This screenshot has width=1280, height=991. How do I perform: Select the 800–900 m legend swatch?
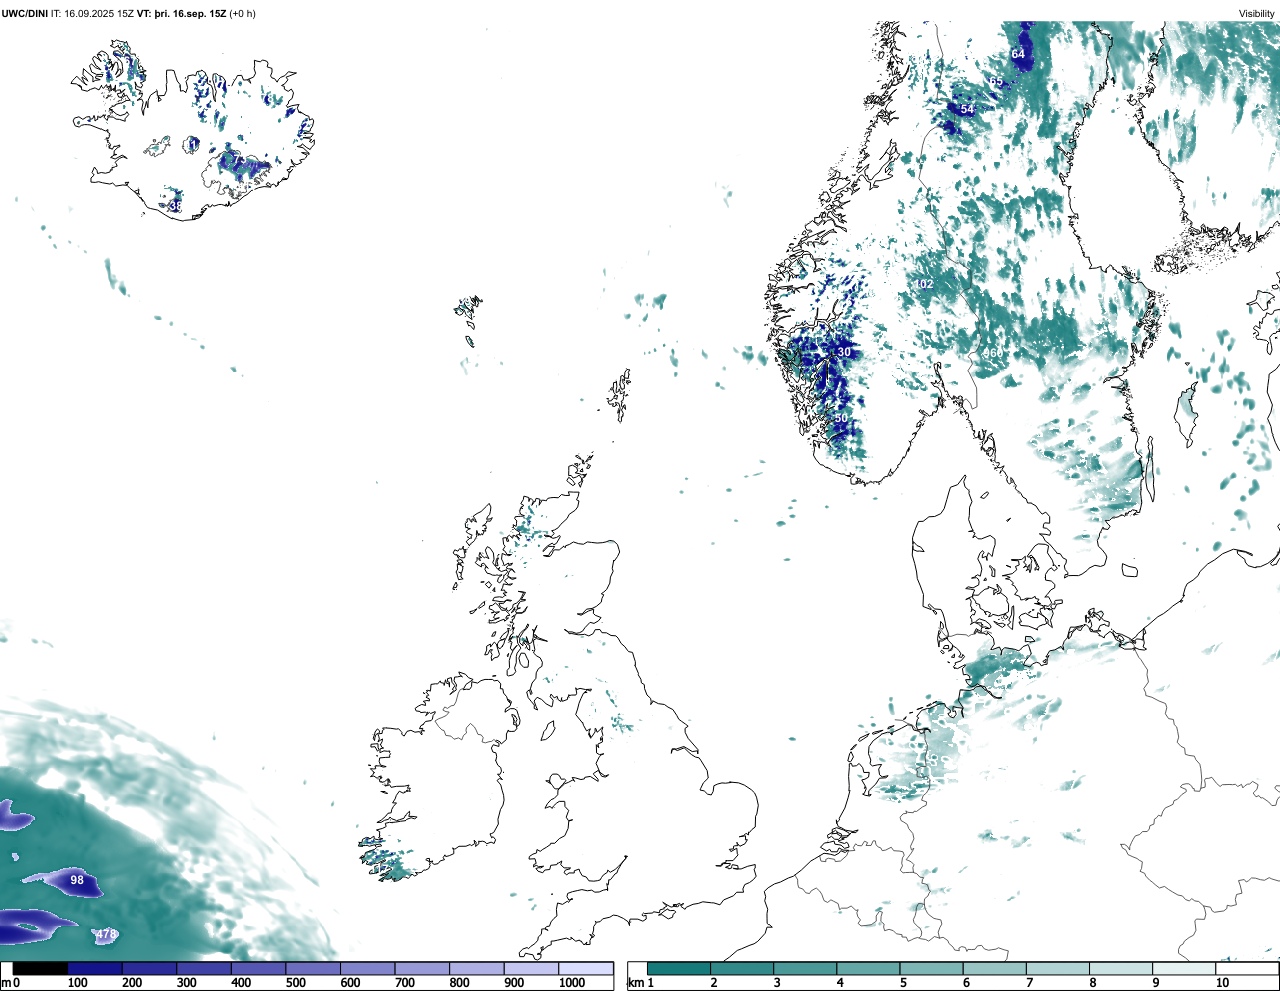(x=476, y=968)
